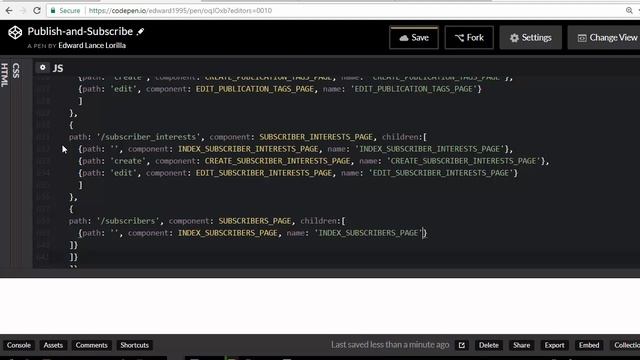Fork this pen
The height and width of the screenshot is (360, 640).
tap(469, 38)
